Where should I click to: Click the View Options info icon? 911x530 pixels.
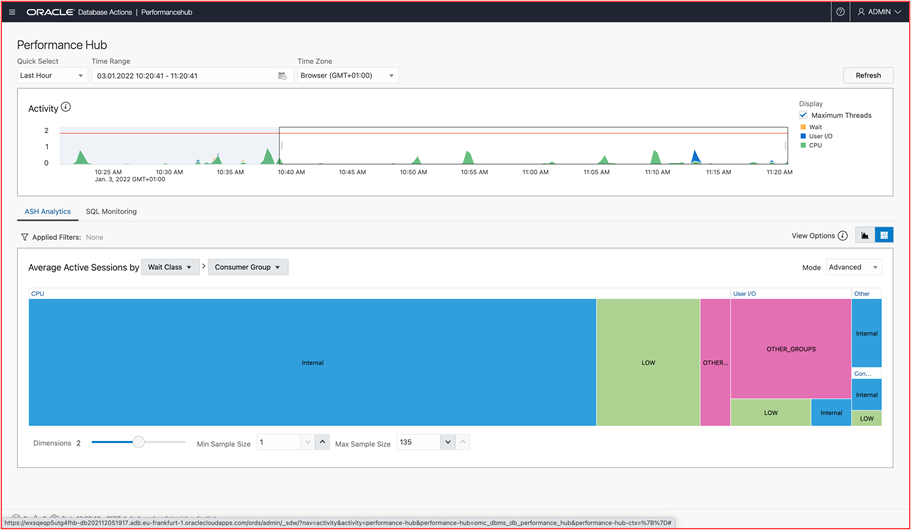(x=842, y=235)
